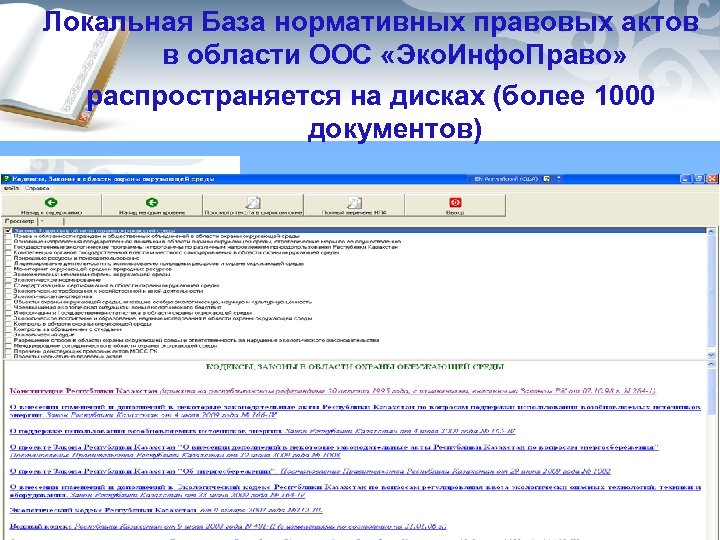Switch to the Просмотр tab
The width and height of the screenshot is (720, 540).
20,221
